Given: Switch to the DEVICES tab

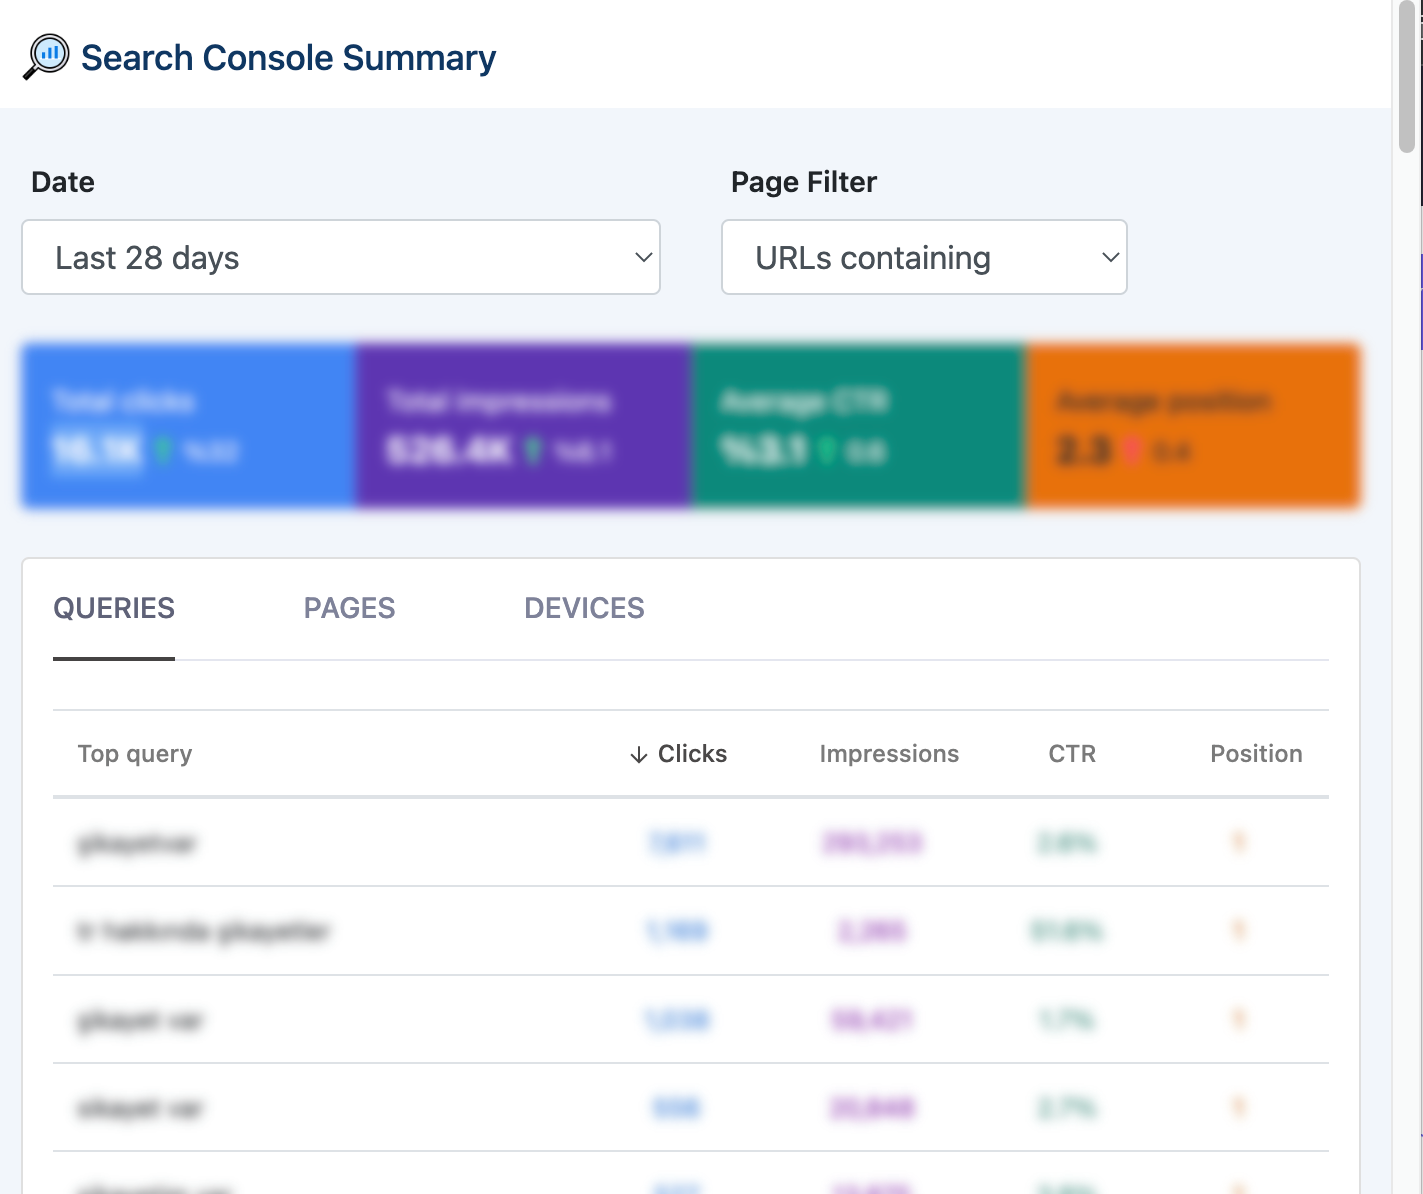Looking at the screenshot, I should pyautogui.click(x=584, y=608).
